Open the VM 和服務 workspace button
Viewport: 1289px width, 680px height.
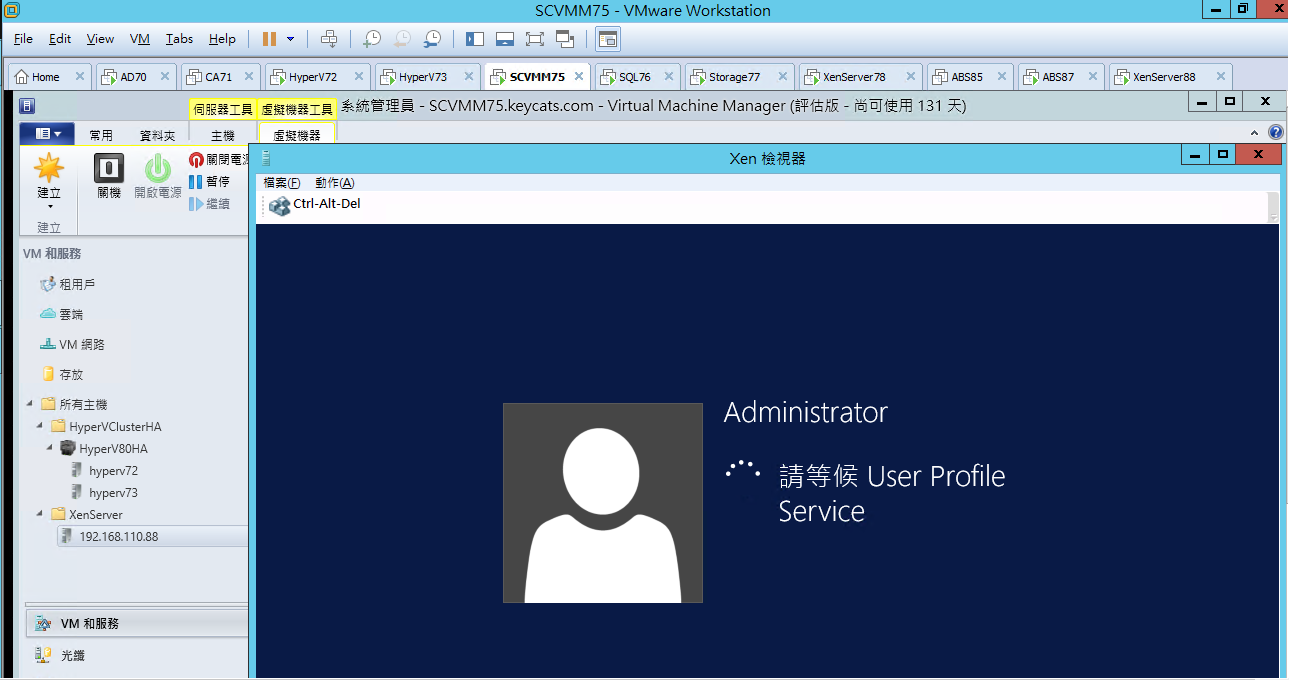(x=137, y=623)
